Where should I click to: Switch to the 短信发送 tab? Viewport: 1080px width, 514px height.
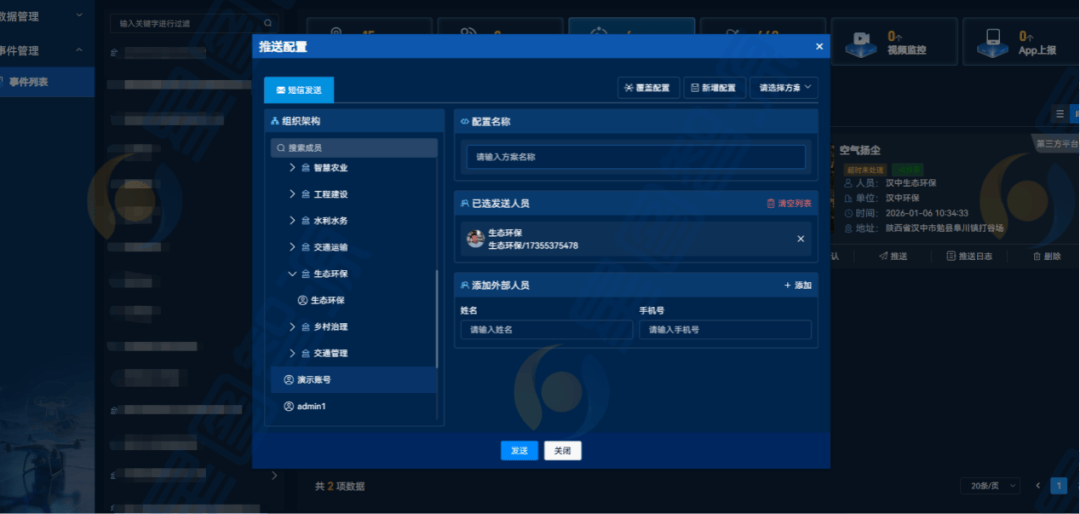(299, 90)
